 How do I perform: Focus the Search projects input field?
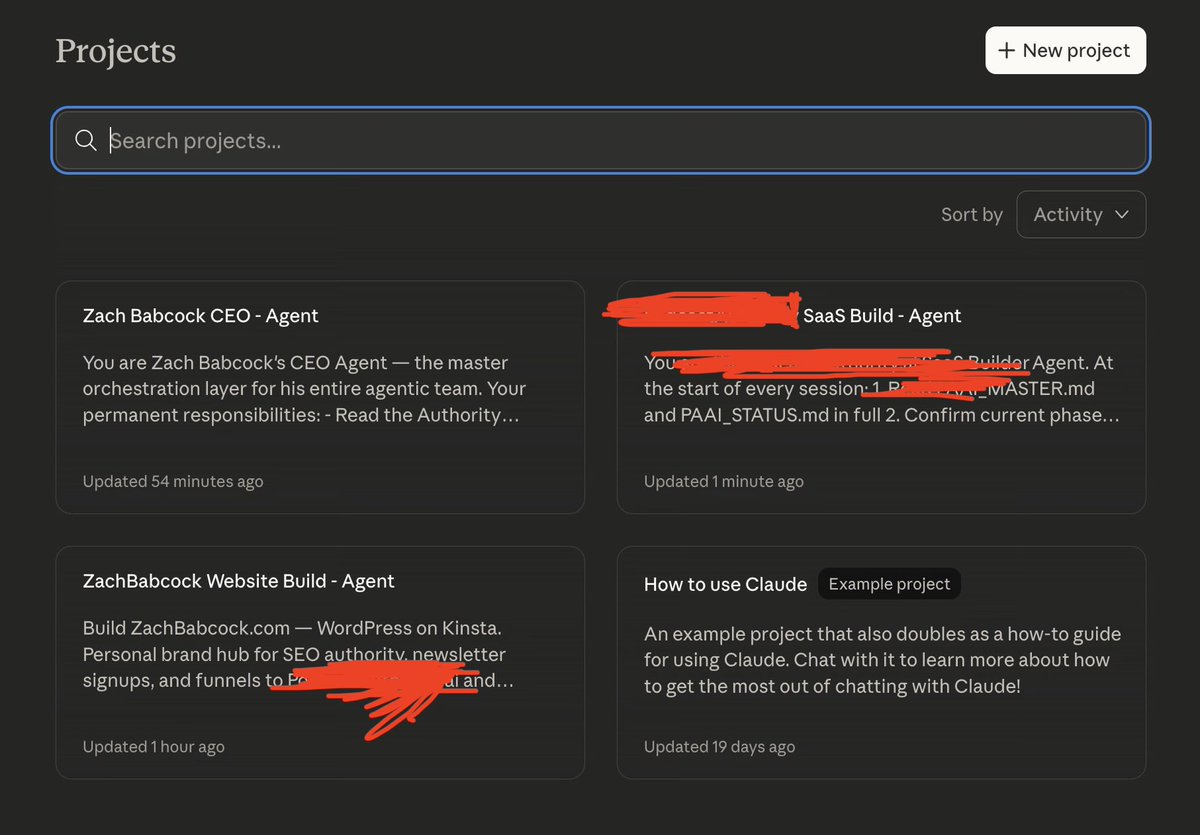tap(600, 140)
